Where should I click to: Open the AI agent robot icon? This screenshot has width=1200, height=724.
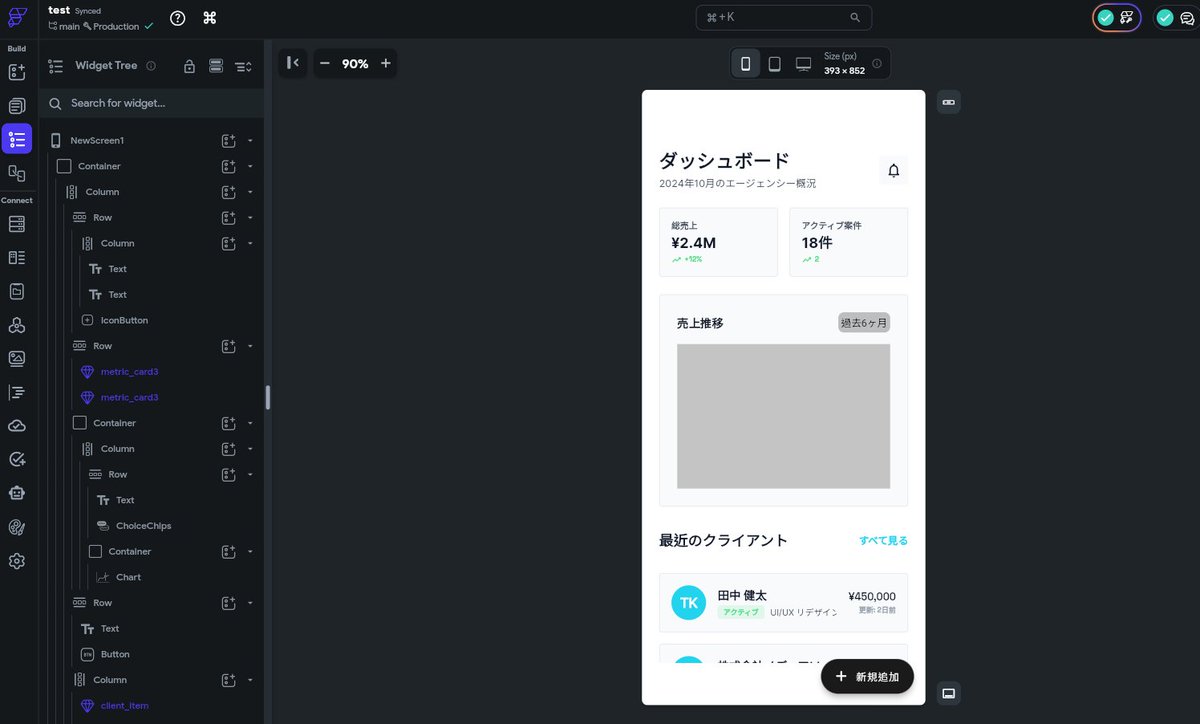[x=16, y=493]
